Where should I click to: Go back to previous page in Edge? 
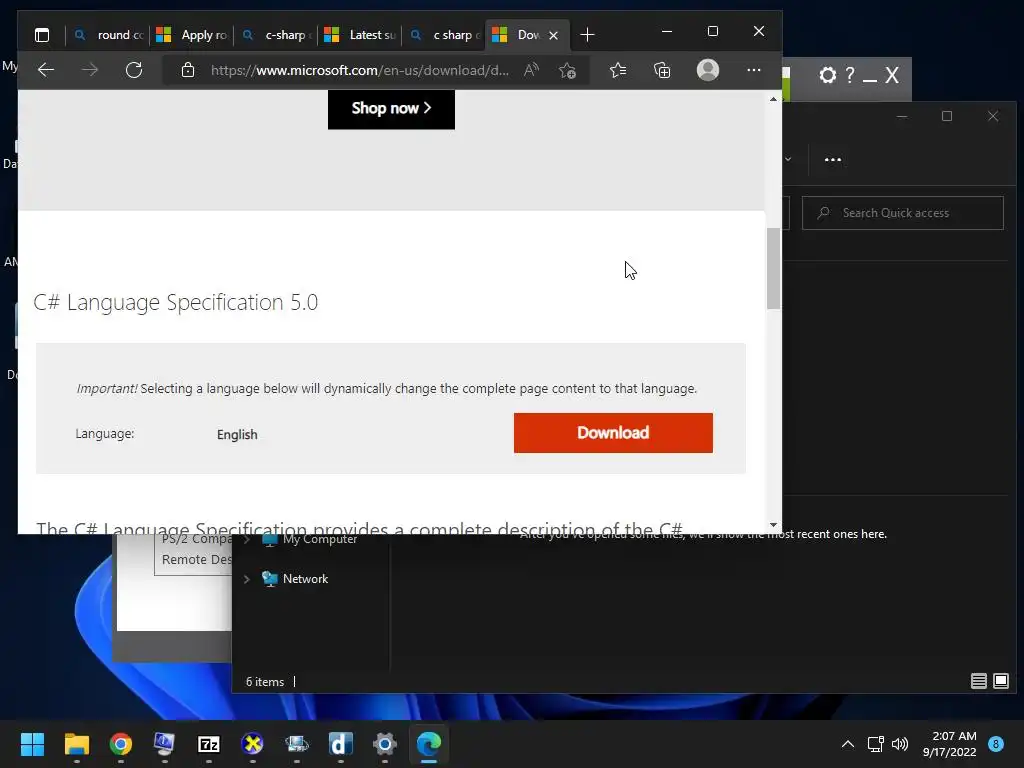pos(46,70)
